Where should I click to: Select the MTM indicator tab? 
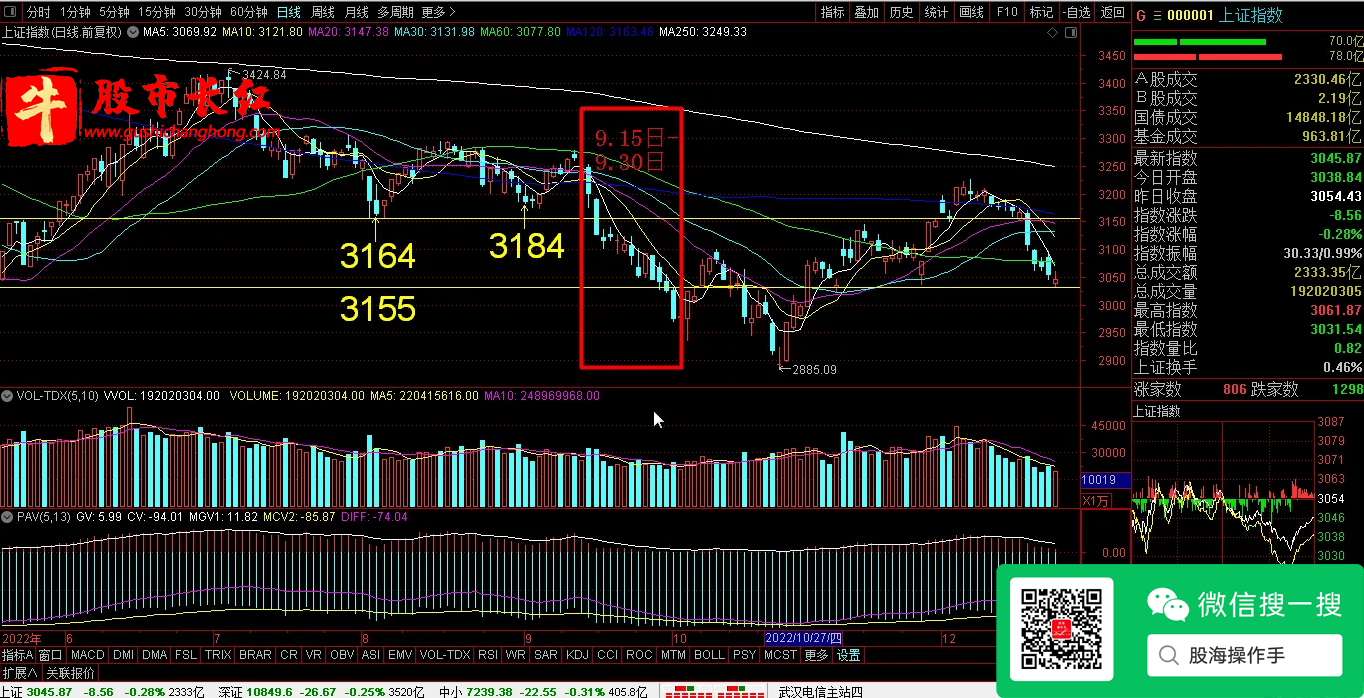click(674, 655)
